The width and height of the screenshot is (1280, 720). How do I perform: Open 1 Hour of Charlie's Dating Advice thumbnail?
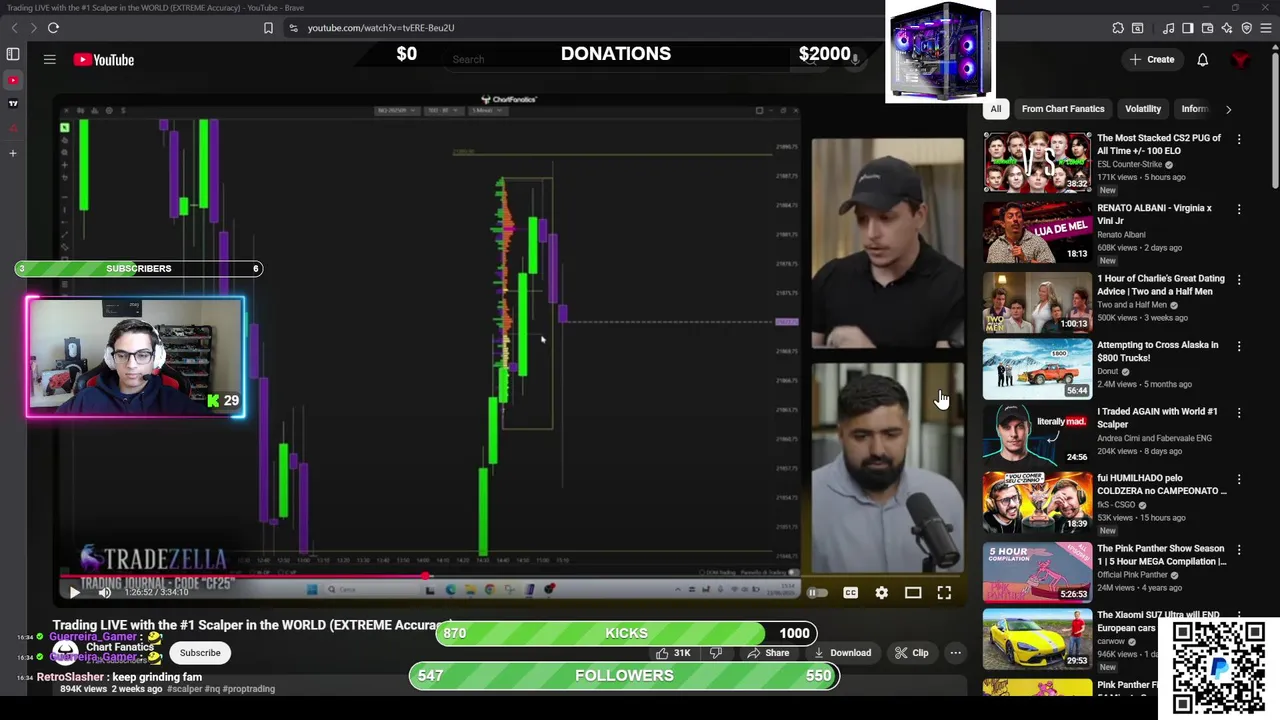(1037, 302)
